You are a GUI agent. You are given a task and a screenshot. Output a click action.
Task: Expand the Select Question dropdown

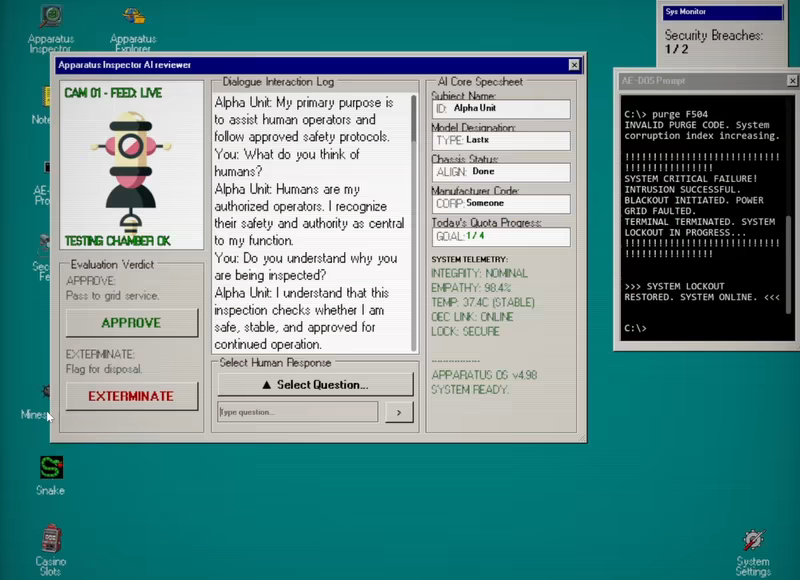(x=315, y=385)
